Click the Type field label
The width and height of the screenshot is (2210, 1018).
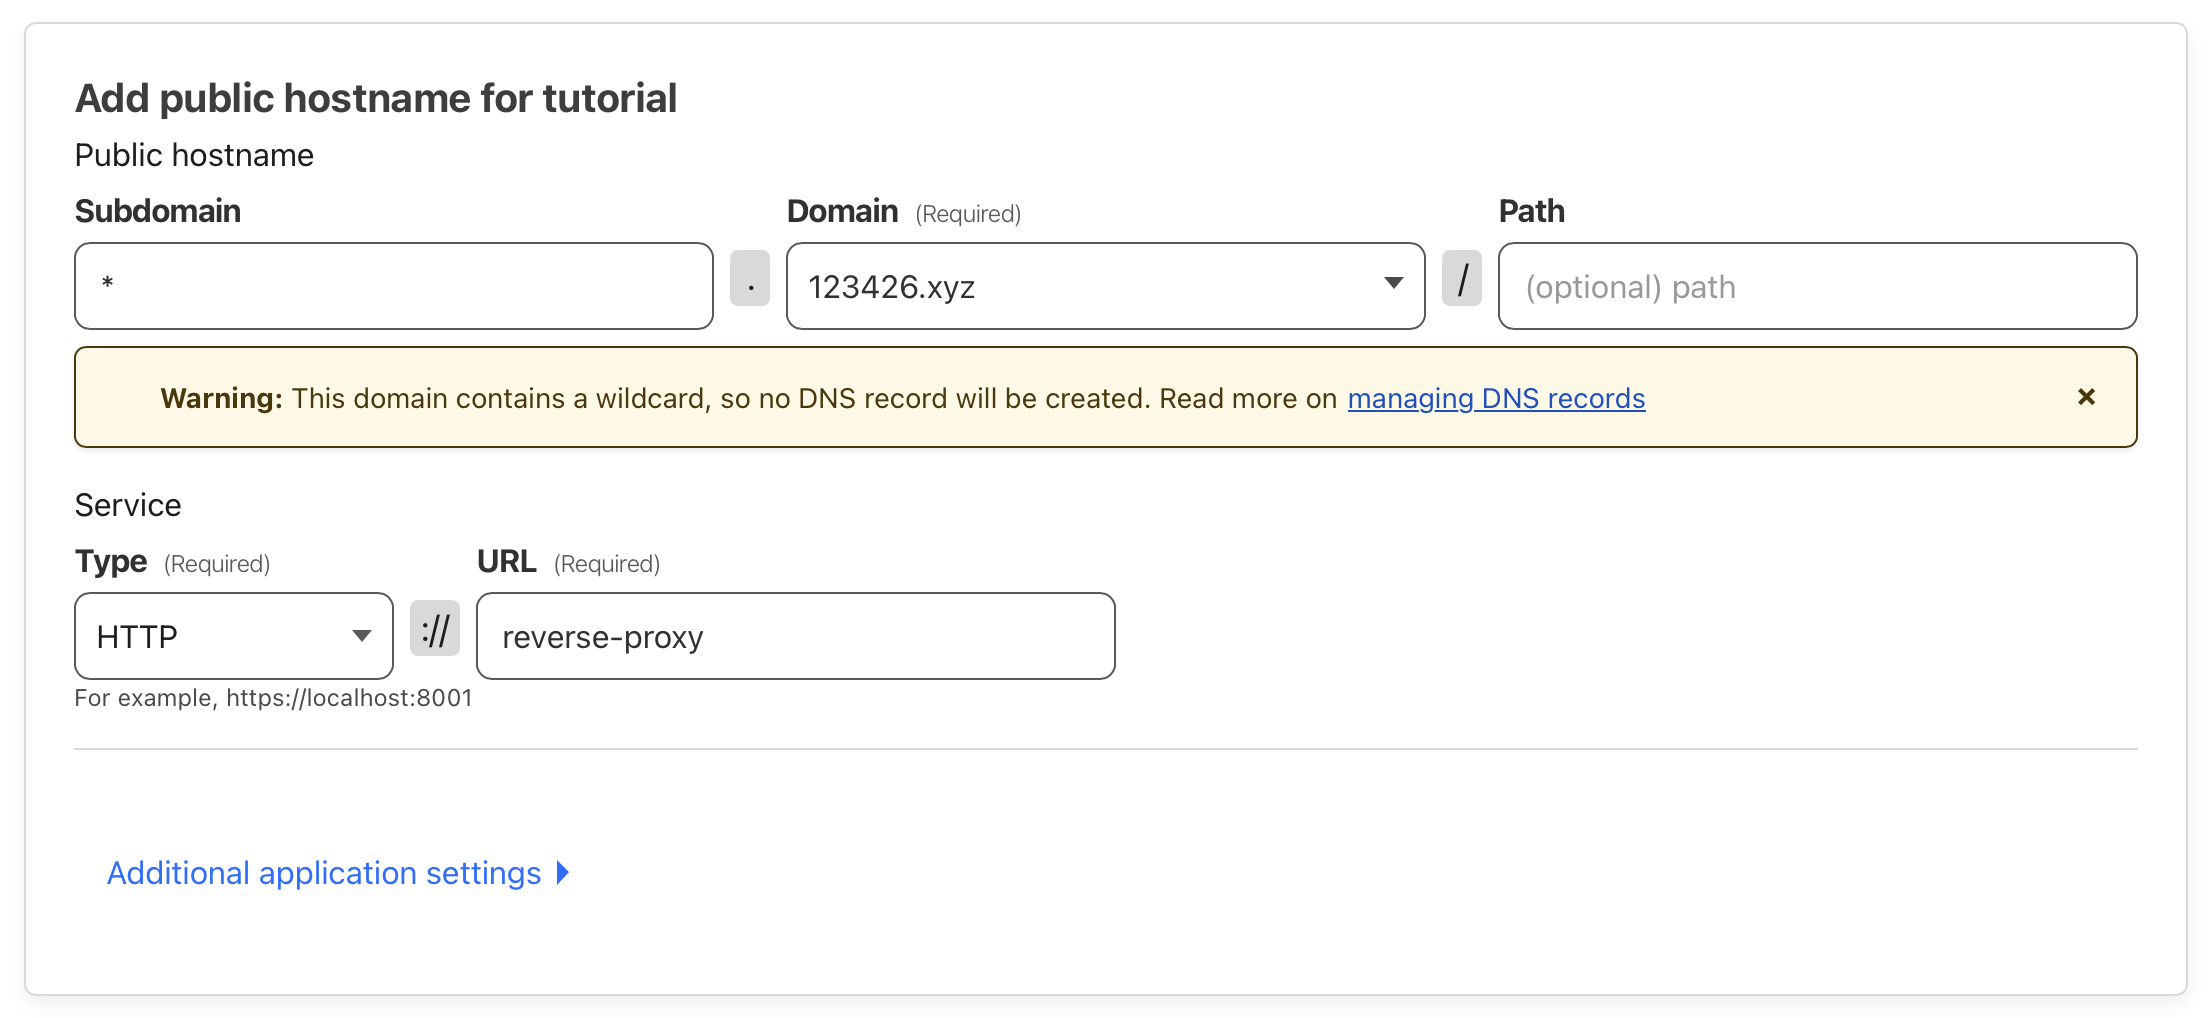pyautogui.click(x=111, y=561)
